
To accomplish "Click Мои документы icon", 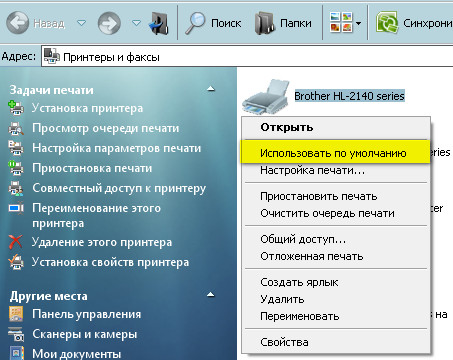I will (16, 353).
